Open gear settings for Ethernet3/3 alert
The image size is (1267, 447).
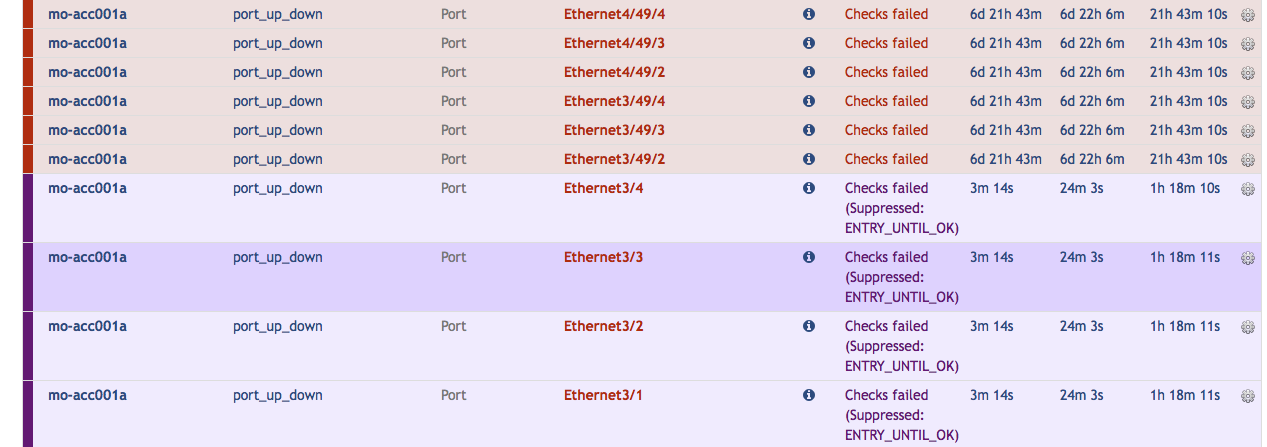point(1248,258)
